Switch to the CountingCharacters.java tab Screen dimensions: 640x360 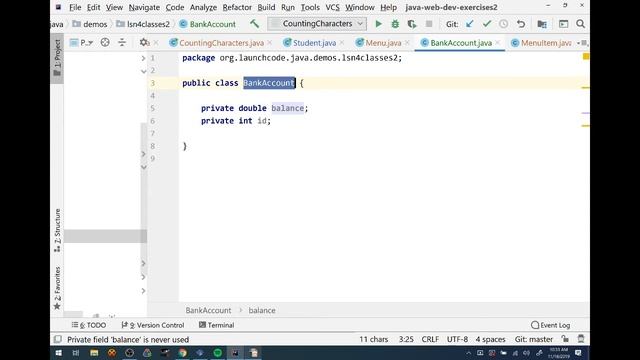[x=221, y=43]
